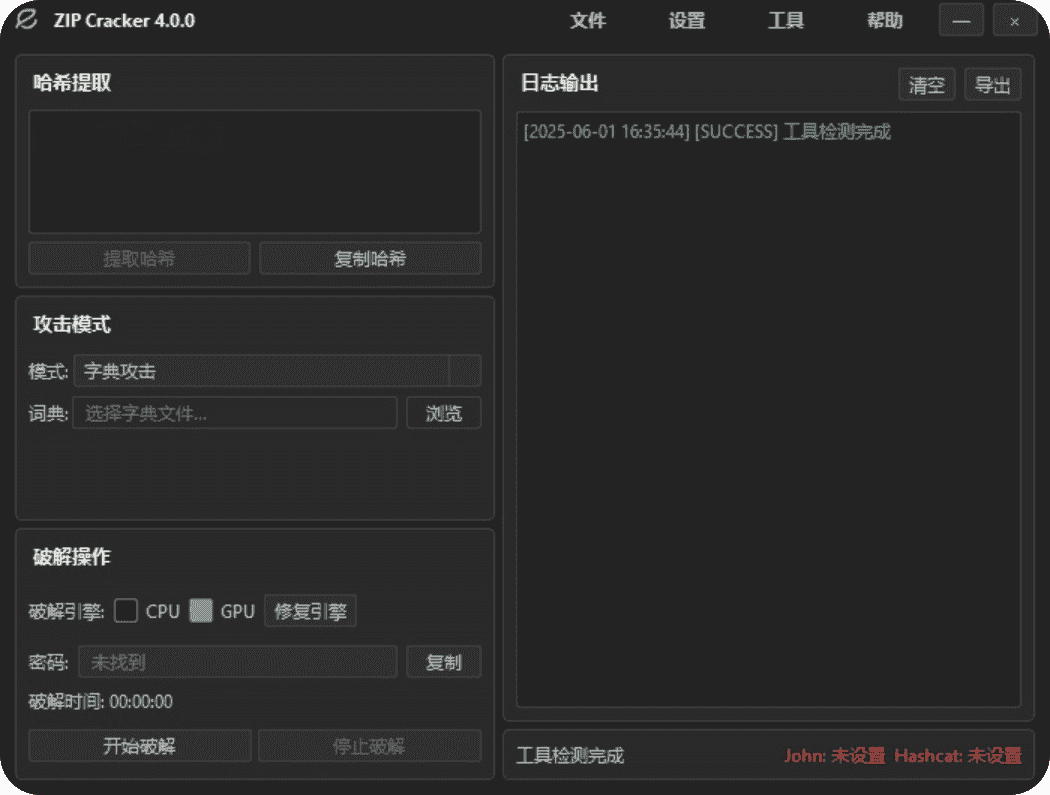This screenshot has height=795, width=1050.
Task: Minimize the ZIP Cracker window
Action: click(x=961, y=21)
